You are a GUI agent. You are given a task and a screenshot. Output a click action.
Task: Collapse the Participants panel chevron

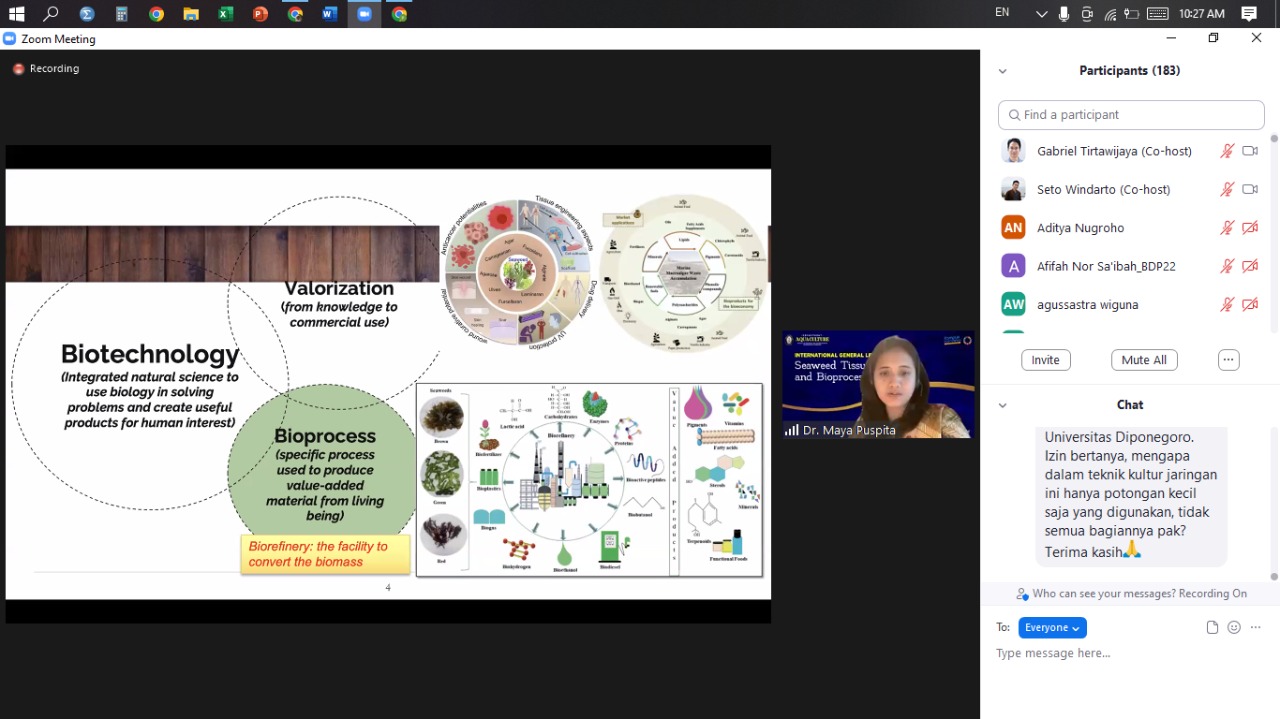1002,71
